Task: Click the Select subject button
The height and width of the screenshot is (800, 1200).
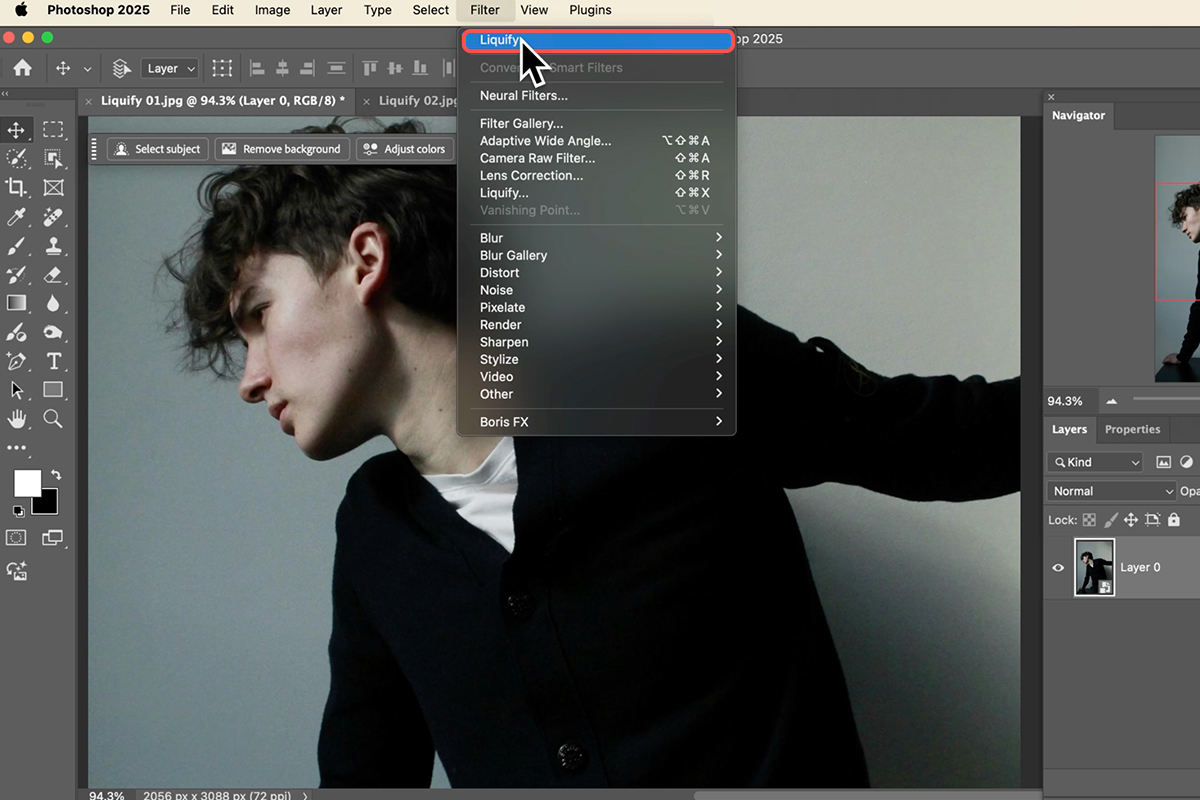Action: tap(158, 149)
